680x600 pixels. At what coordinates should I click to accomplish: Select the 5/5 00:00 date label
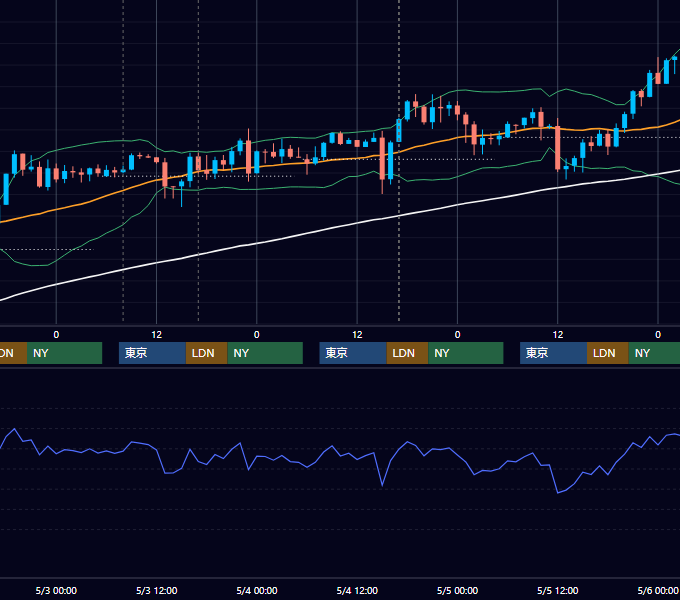457,590
